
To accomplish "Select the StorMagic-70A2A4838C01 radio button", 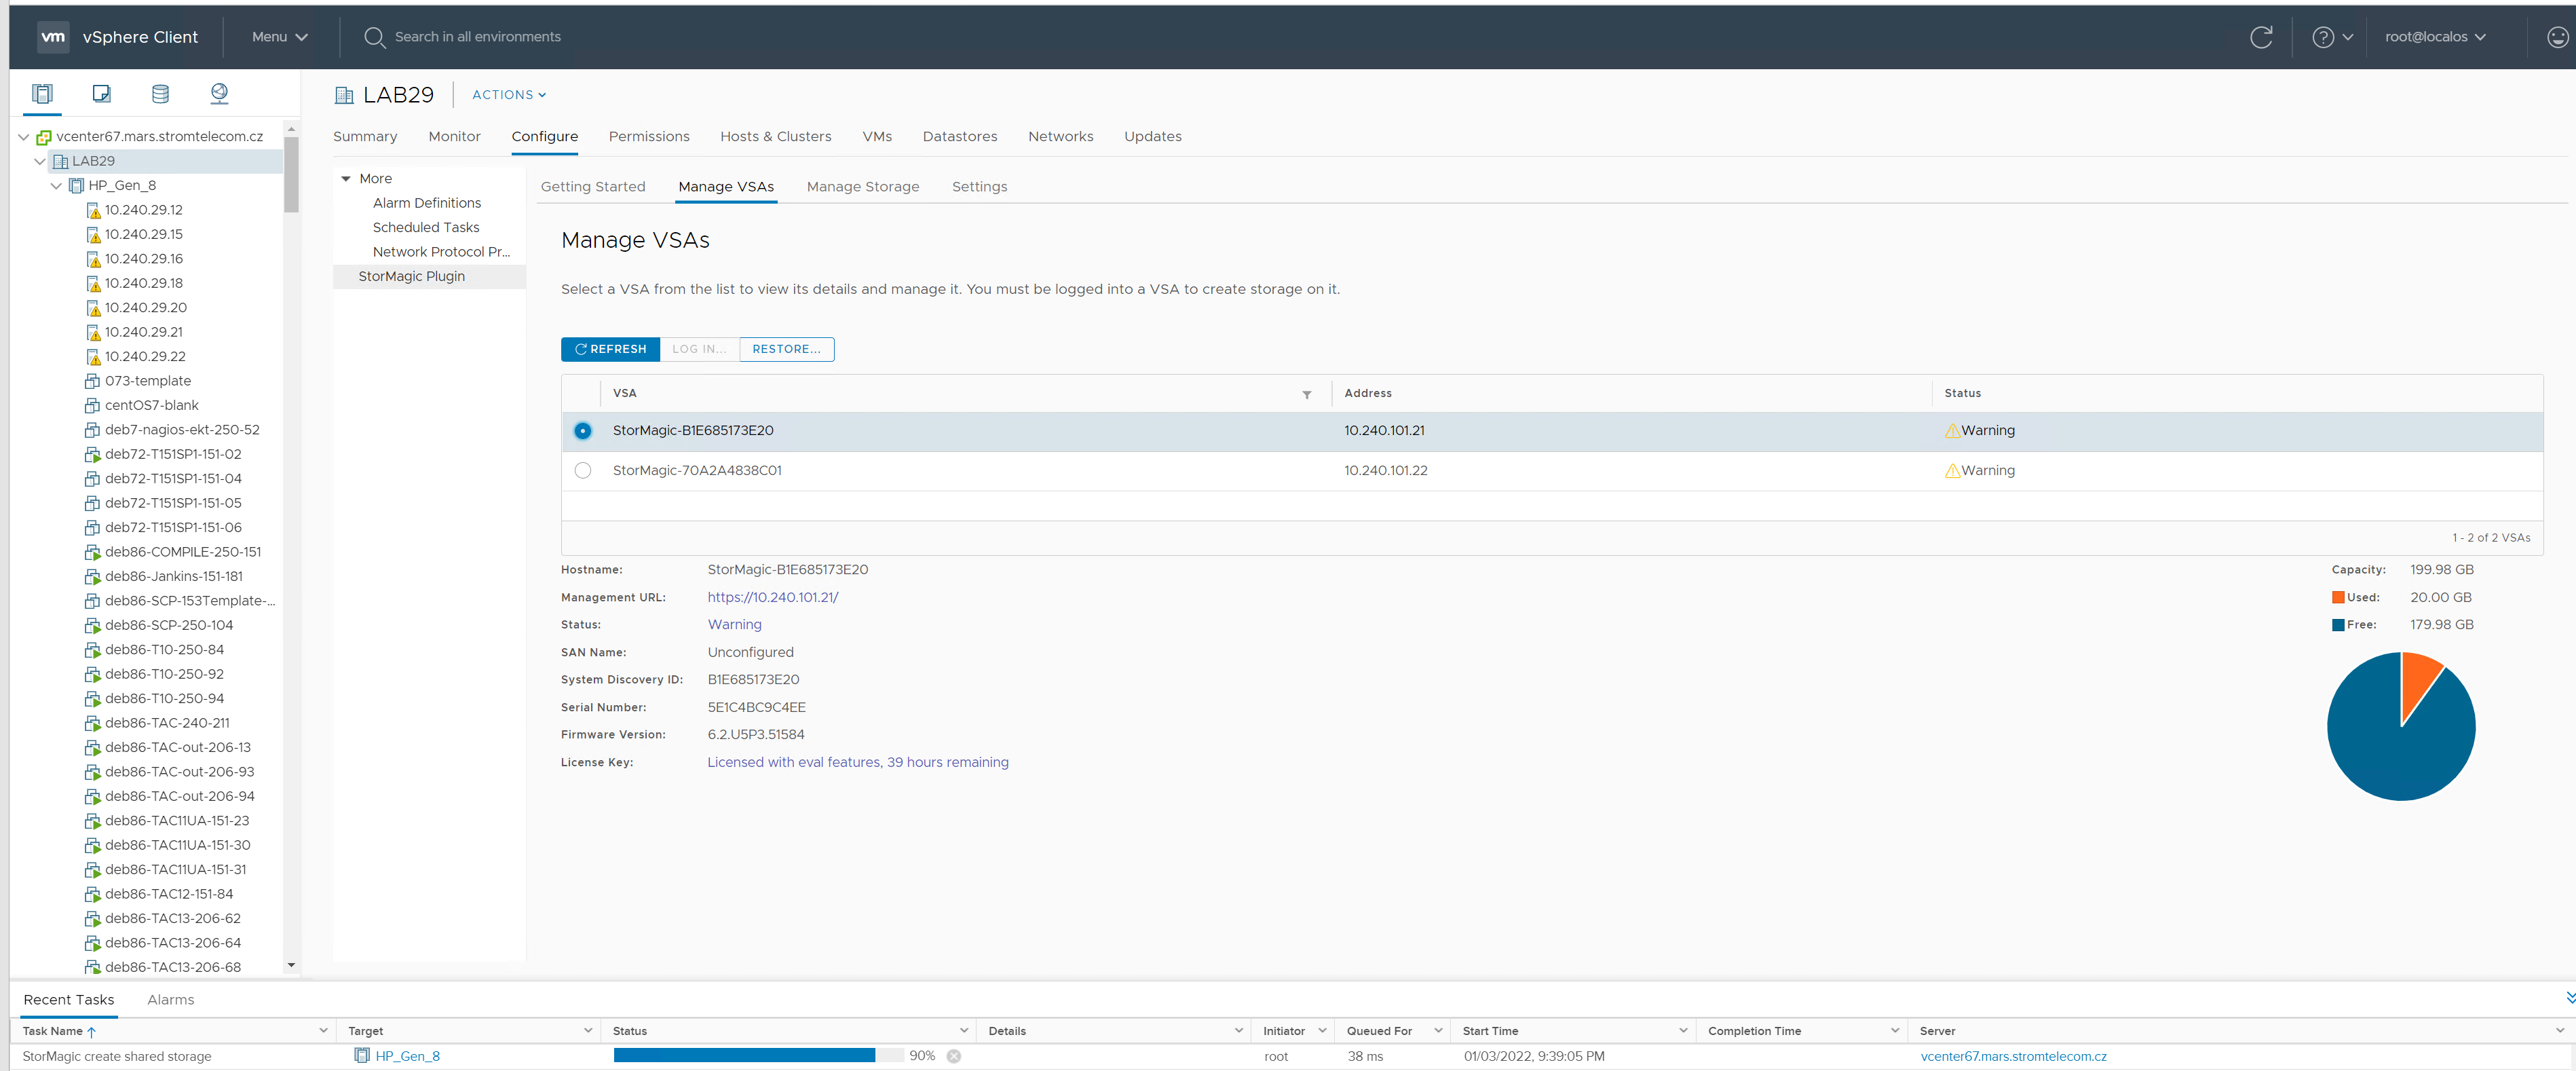I will click(x=582, y=471).
